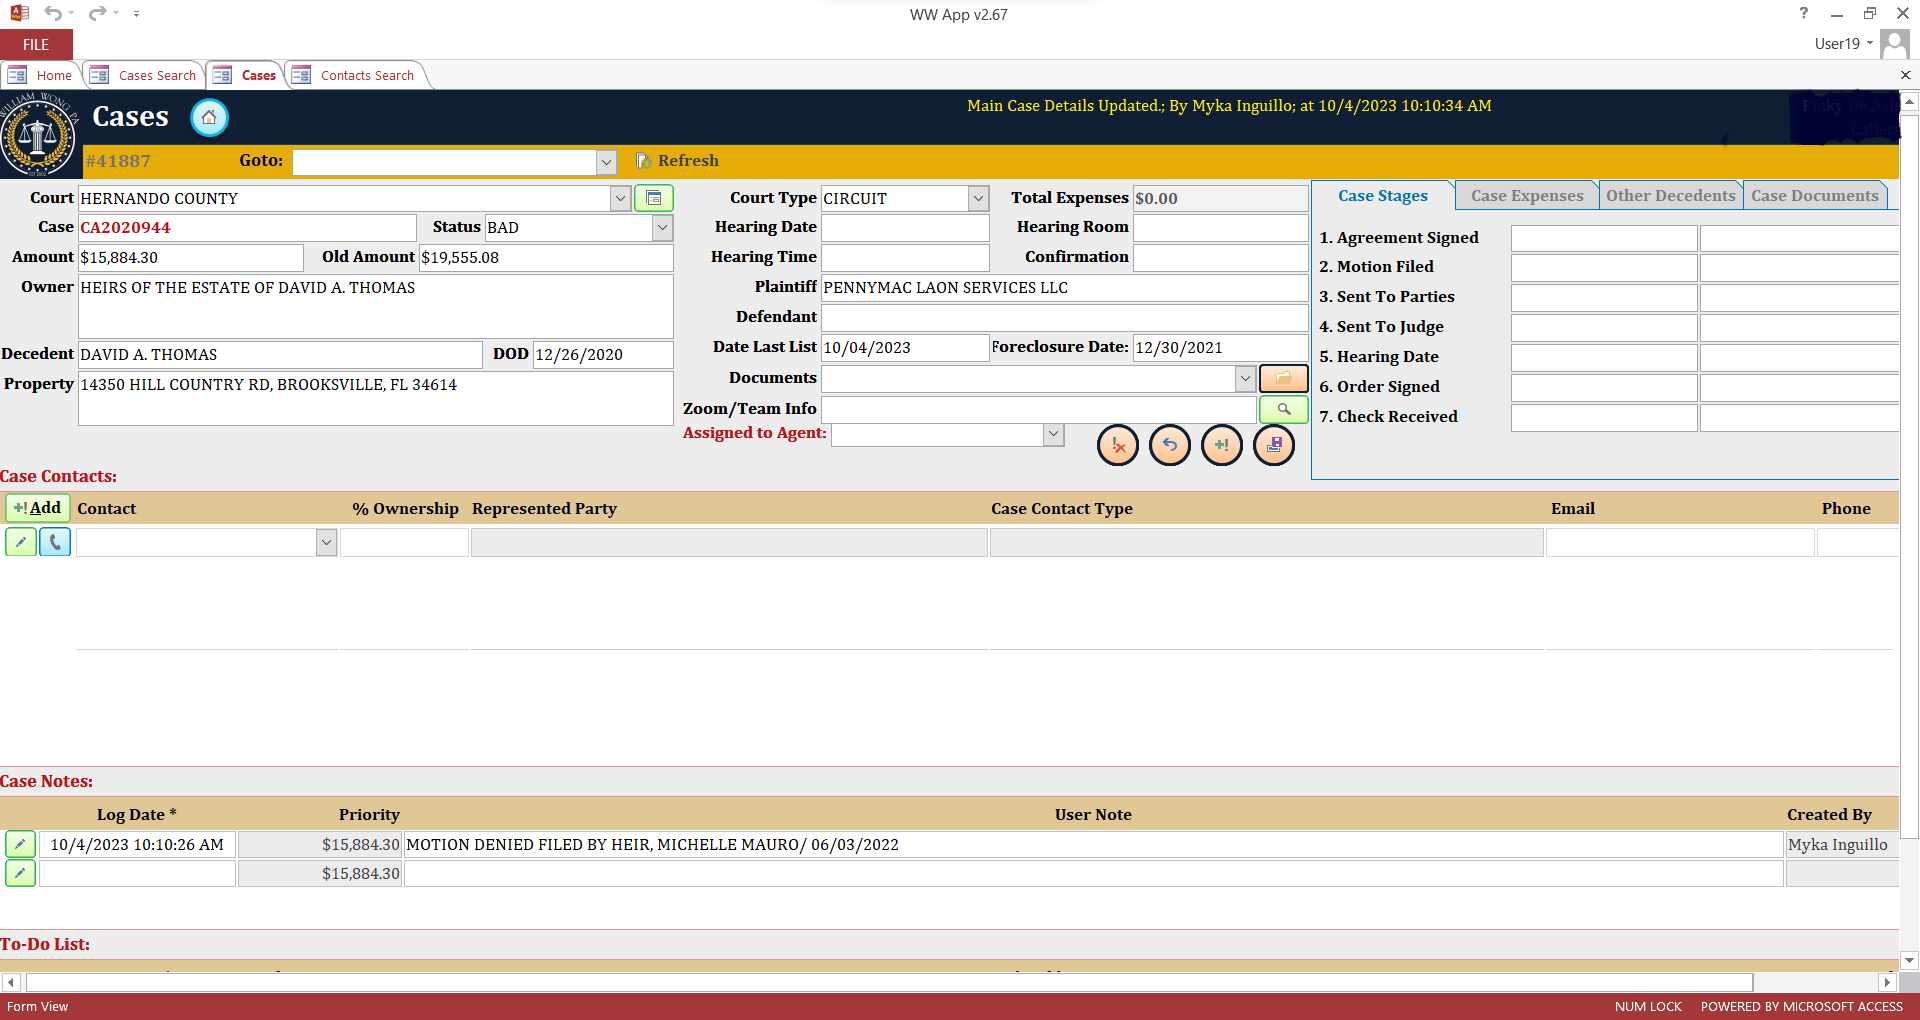Screen dimensions: 1920x1020
Task: Click the vertical scrollbar down arrow
Action: (x=1909, y=960)
